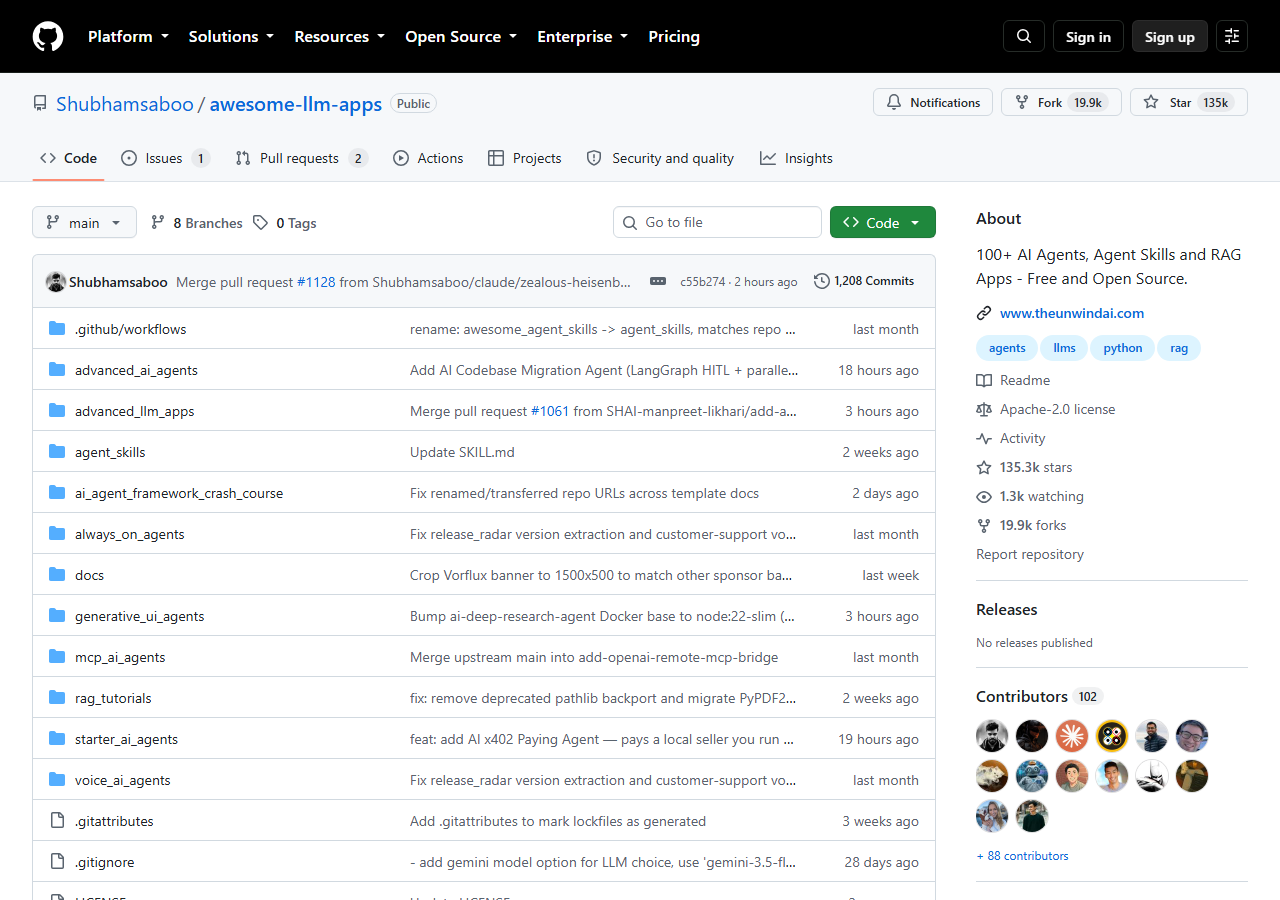Open the awesome-llm-apps repository name link

coord(296,104)
